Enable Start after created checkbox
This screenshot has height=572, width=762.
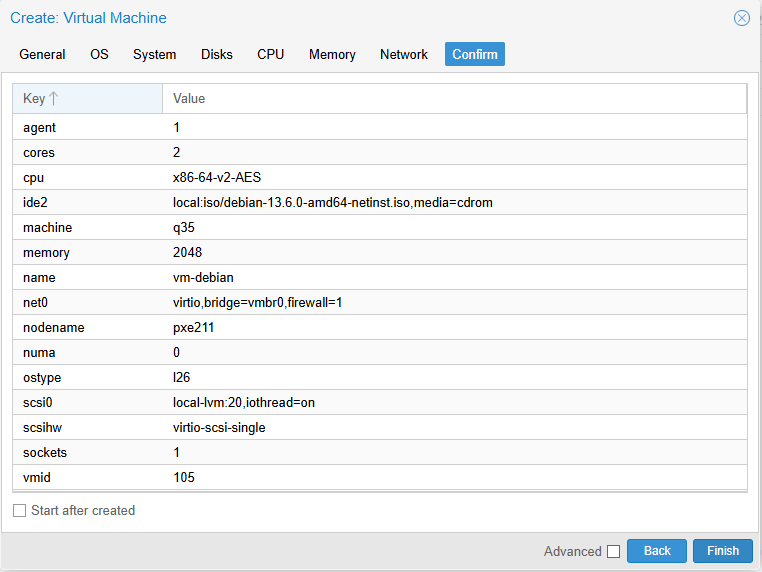click(19, 510)
